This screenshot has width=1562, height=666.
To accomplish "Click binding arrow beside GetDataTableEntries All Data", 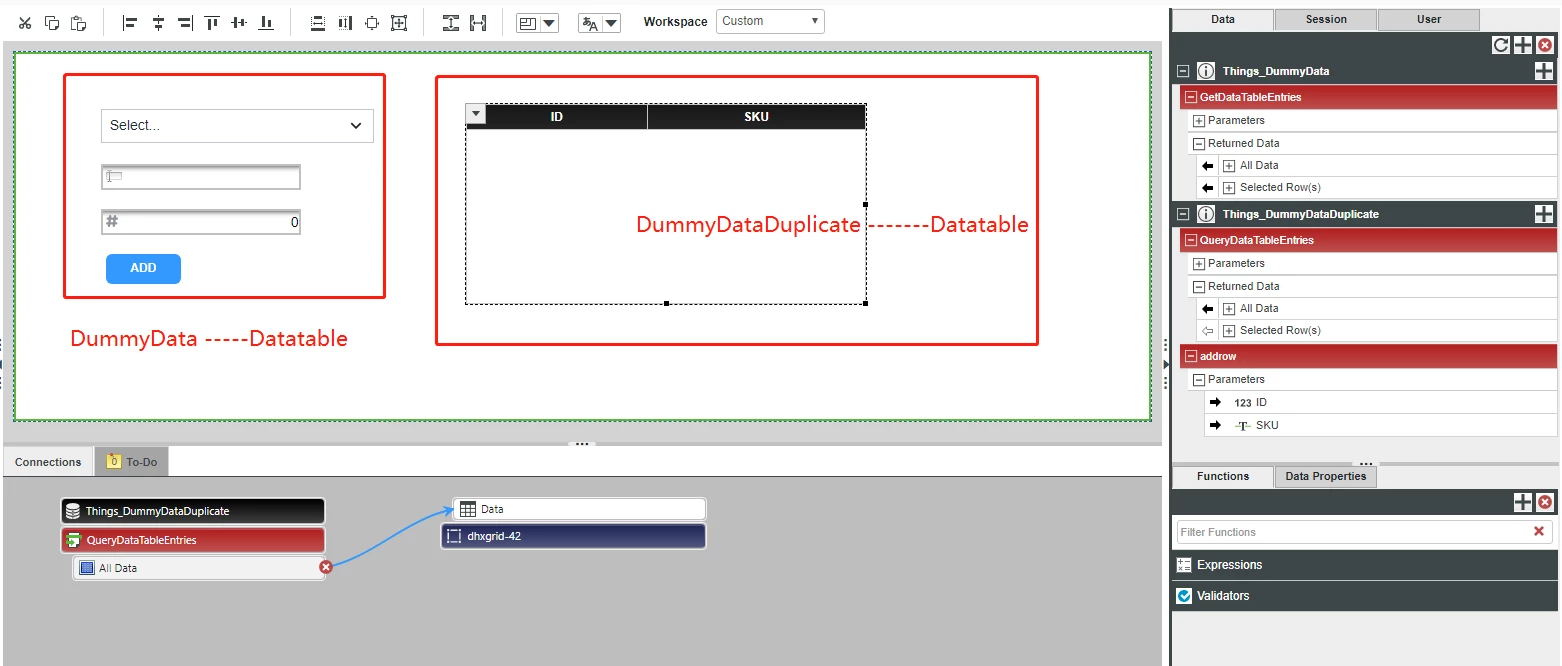I will click(1207, 166).
